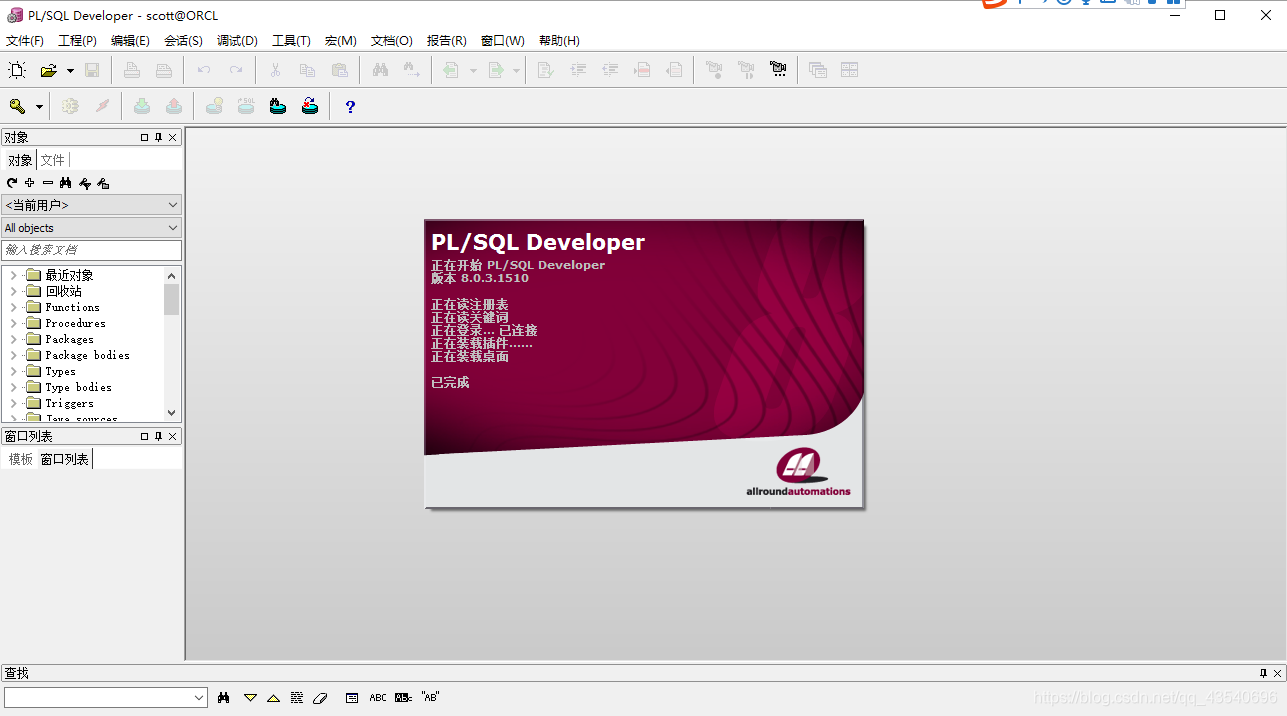Click the Open folder toolbar icon
Screen dimensions: 1287x716
(x=48, y=70)
